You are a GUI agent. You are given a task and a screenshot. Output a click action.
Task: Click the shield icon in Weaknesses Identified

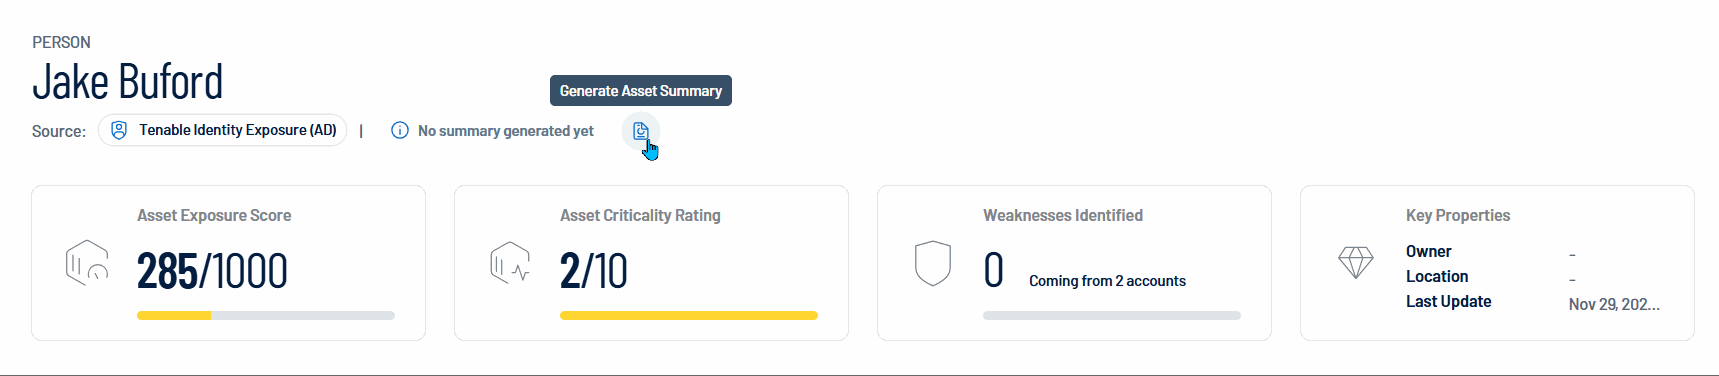[933, 263]
